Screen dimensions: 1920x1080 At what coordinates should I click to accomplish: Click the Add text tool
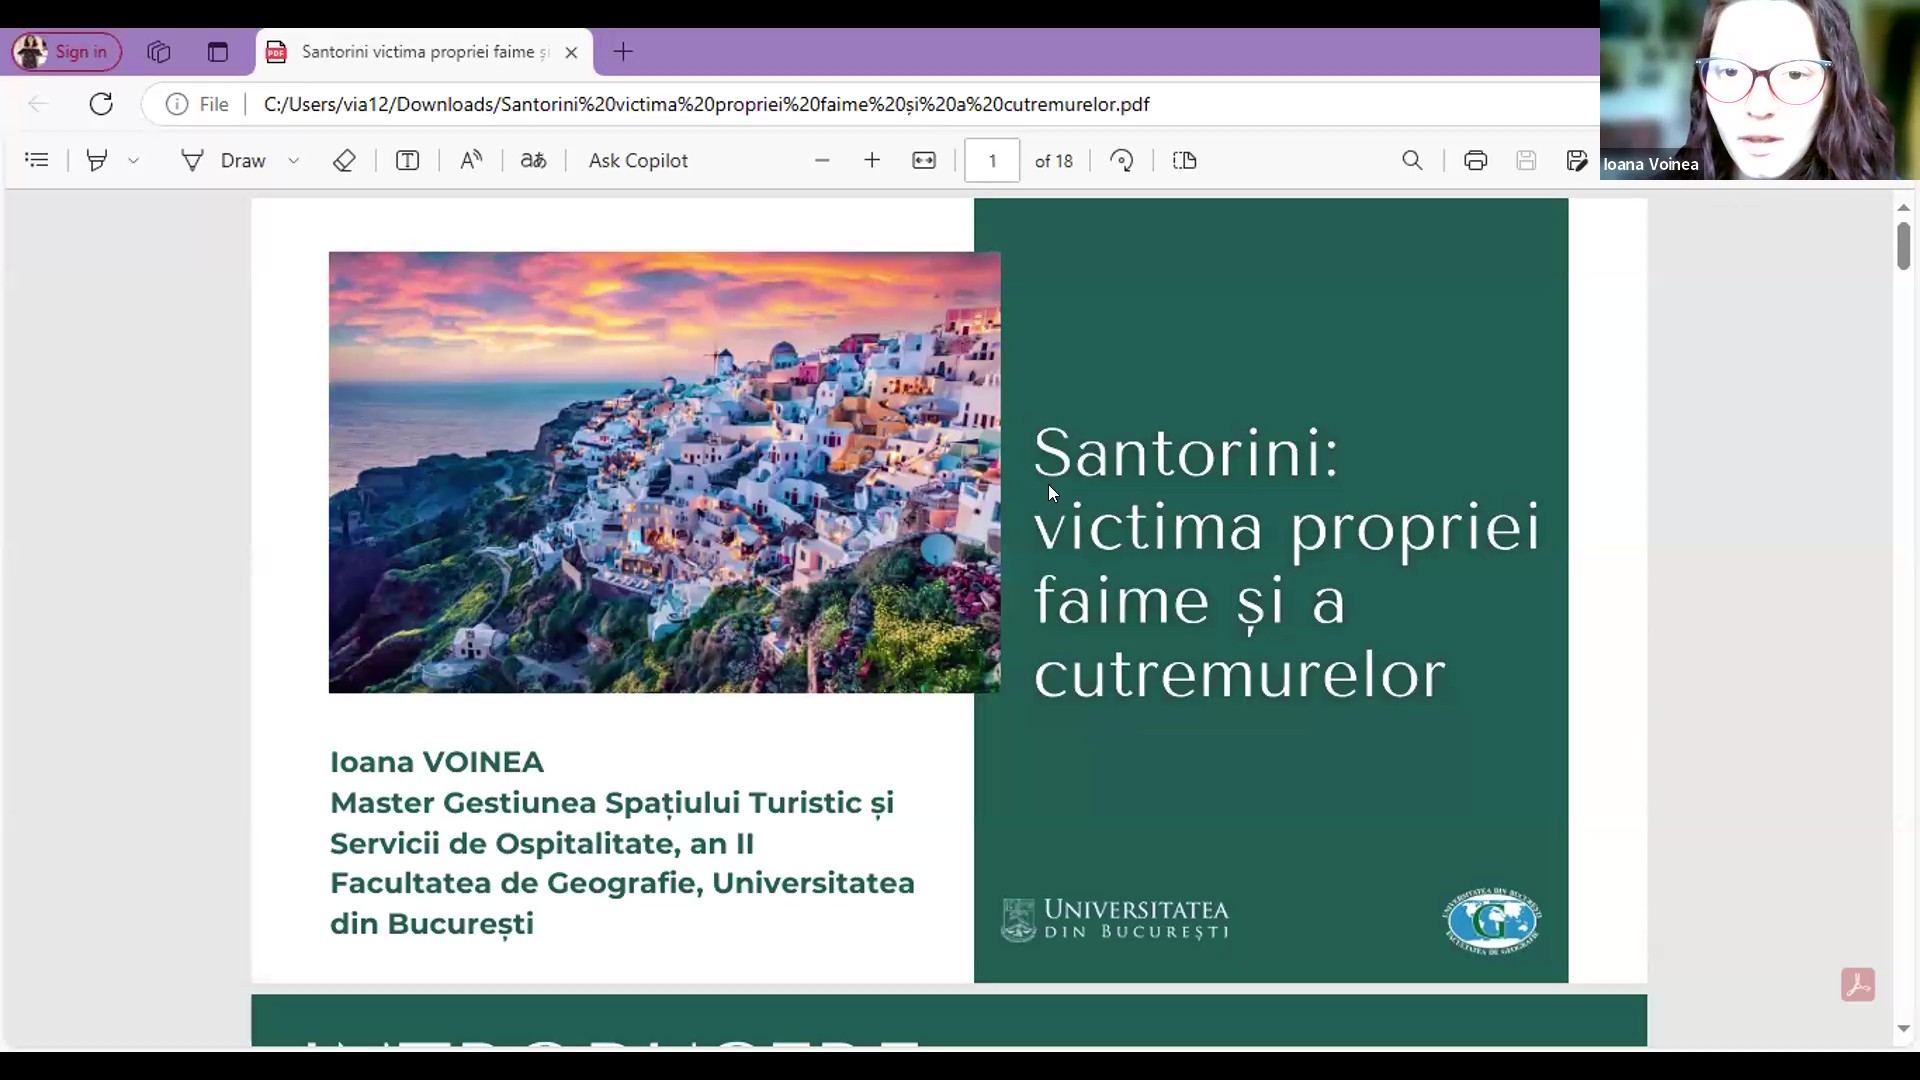(x=407, y=160)
